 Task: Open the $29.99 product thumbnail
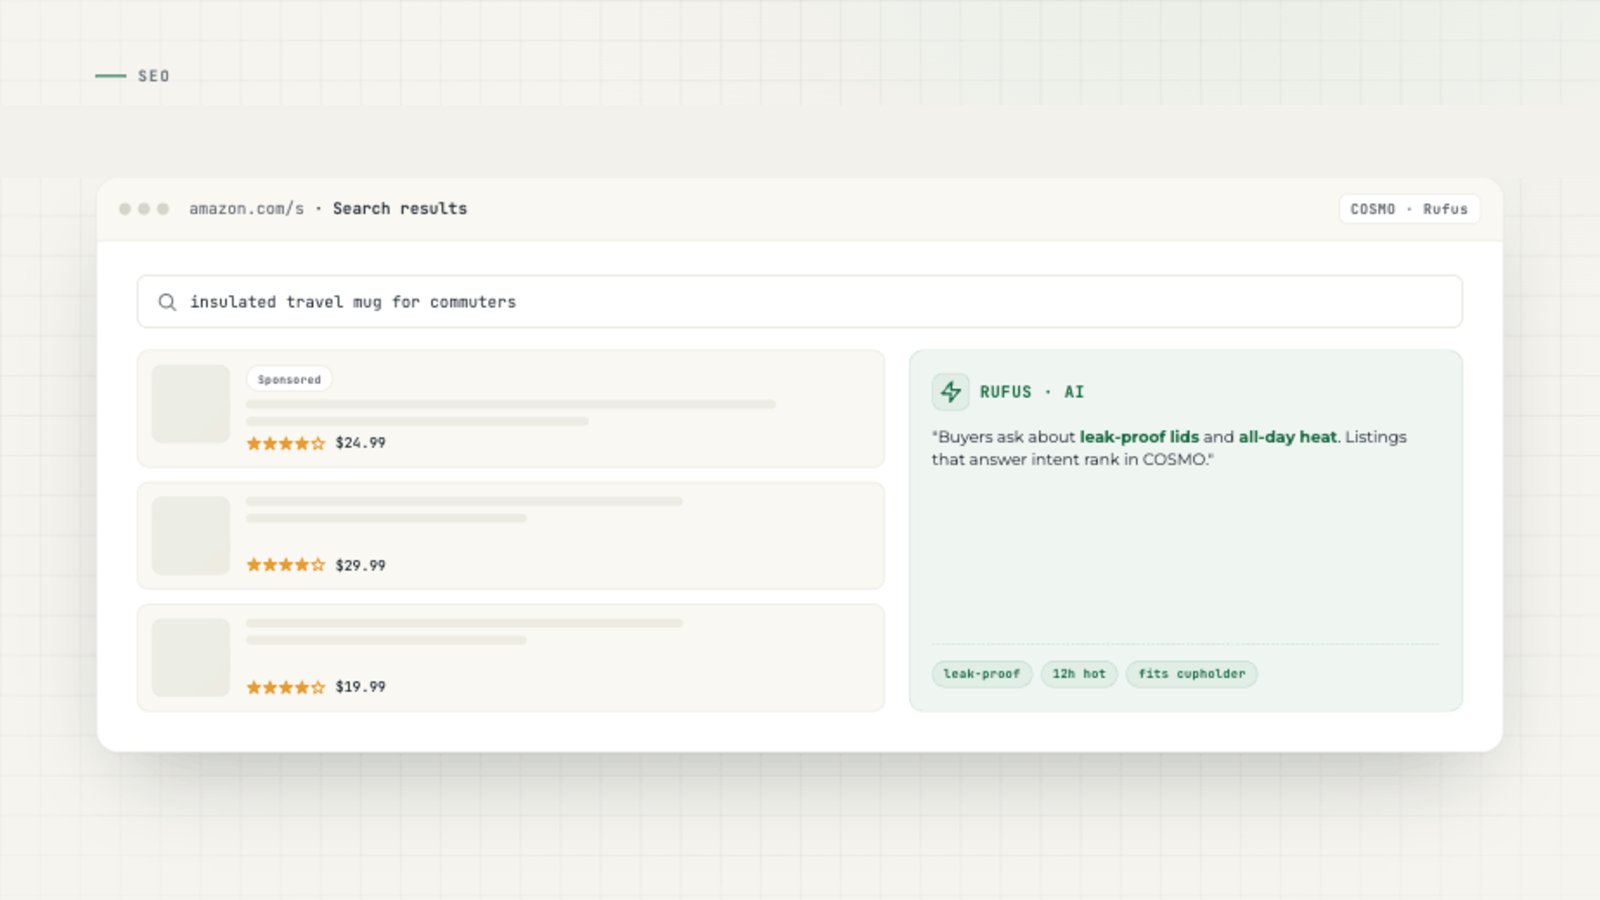(191, 535)
